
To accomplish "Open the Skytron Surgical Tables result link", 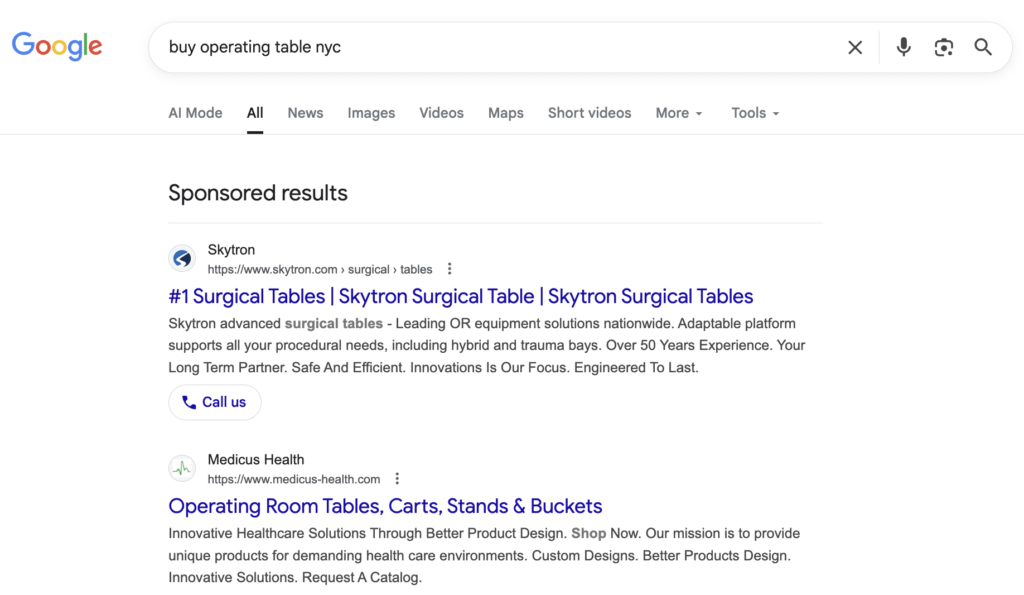I will [x=460, y=296].
